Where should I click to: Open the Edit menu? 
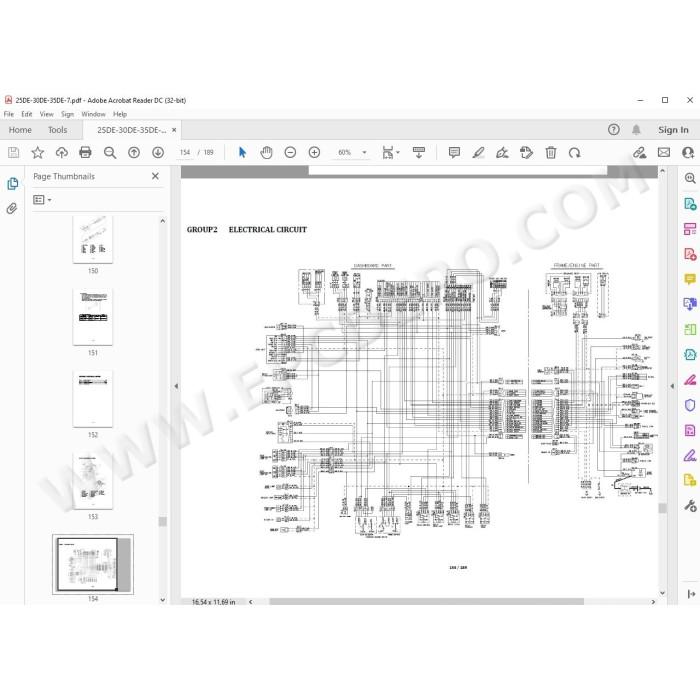coord(27,114)
